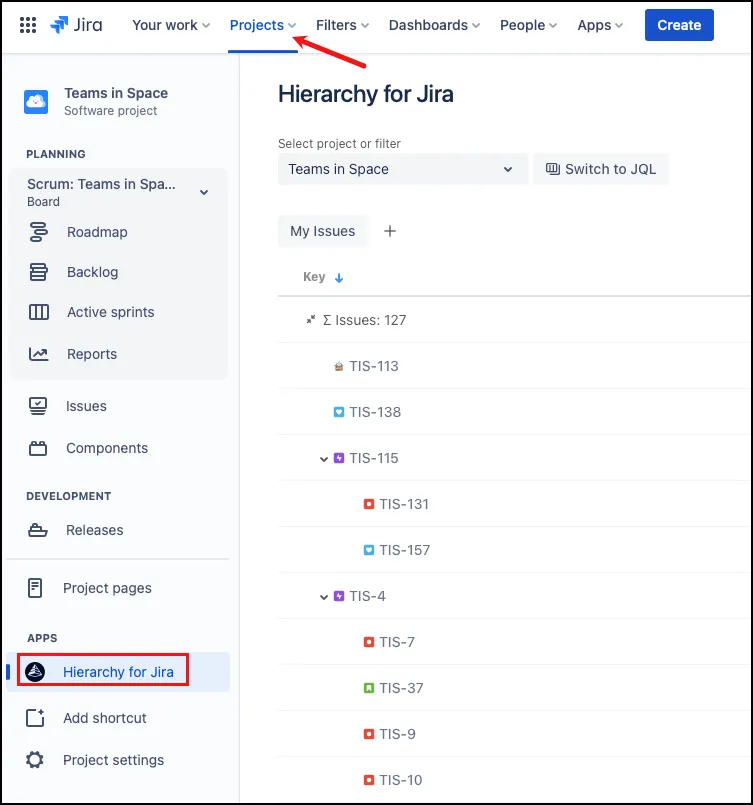Click the Project settings gear icon

click(35, 760)
